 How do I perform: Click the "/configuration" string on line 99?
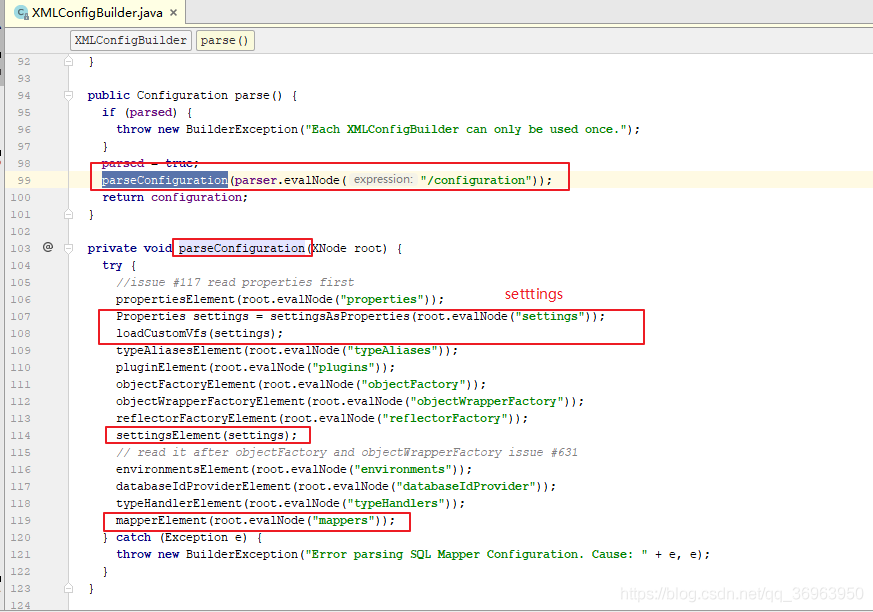[477, 180]
